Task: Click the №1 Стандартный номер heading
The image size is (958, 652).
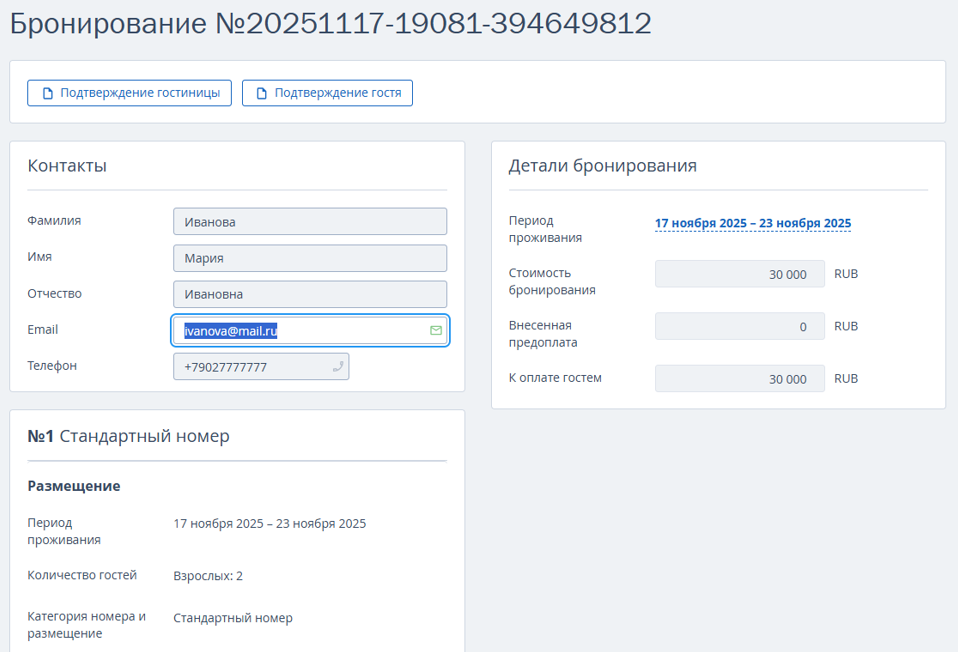Action: coord(128,436)
